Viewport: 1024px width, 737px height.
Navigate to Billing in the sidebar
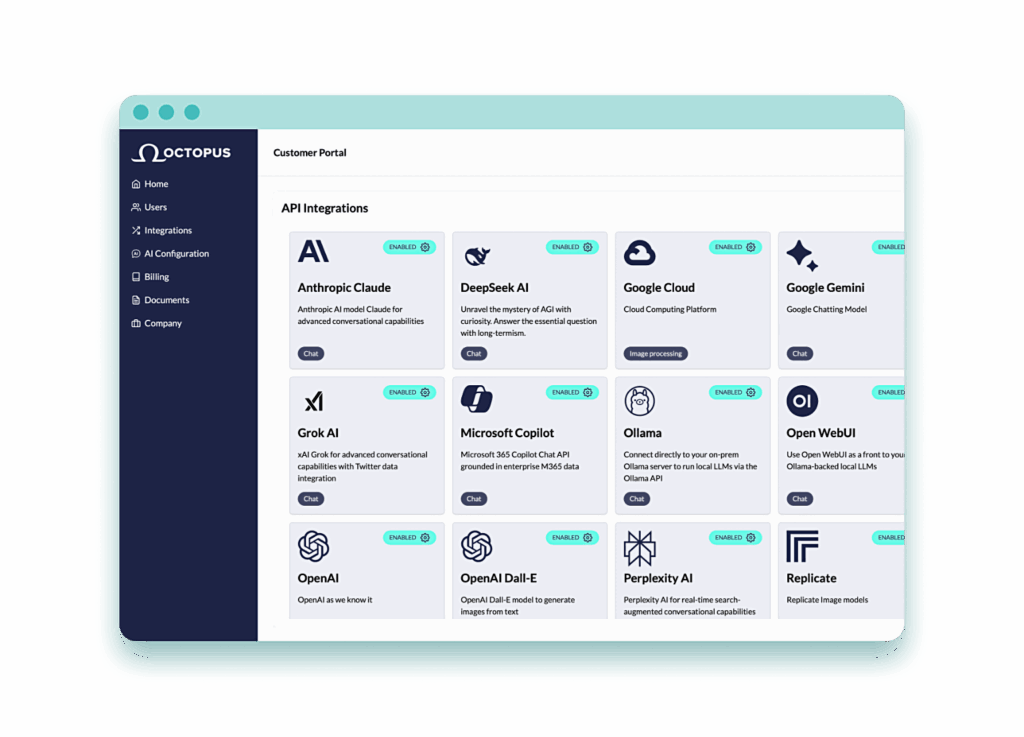coord(150,277)
